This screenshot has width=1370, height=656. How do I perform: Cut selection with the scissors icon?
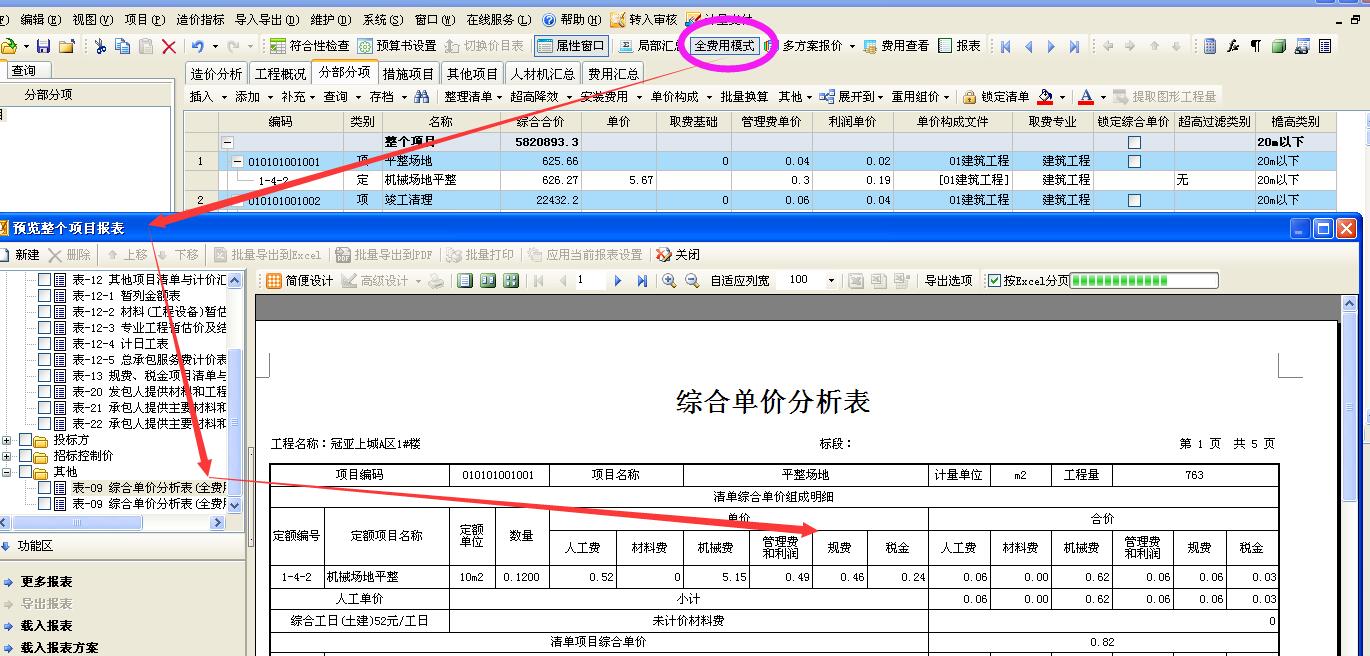tap(100, 46)
